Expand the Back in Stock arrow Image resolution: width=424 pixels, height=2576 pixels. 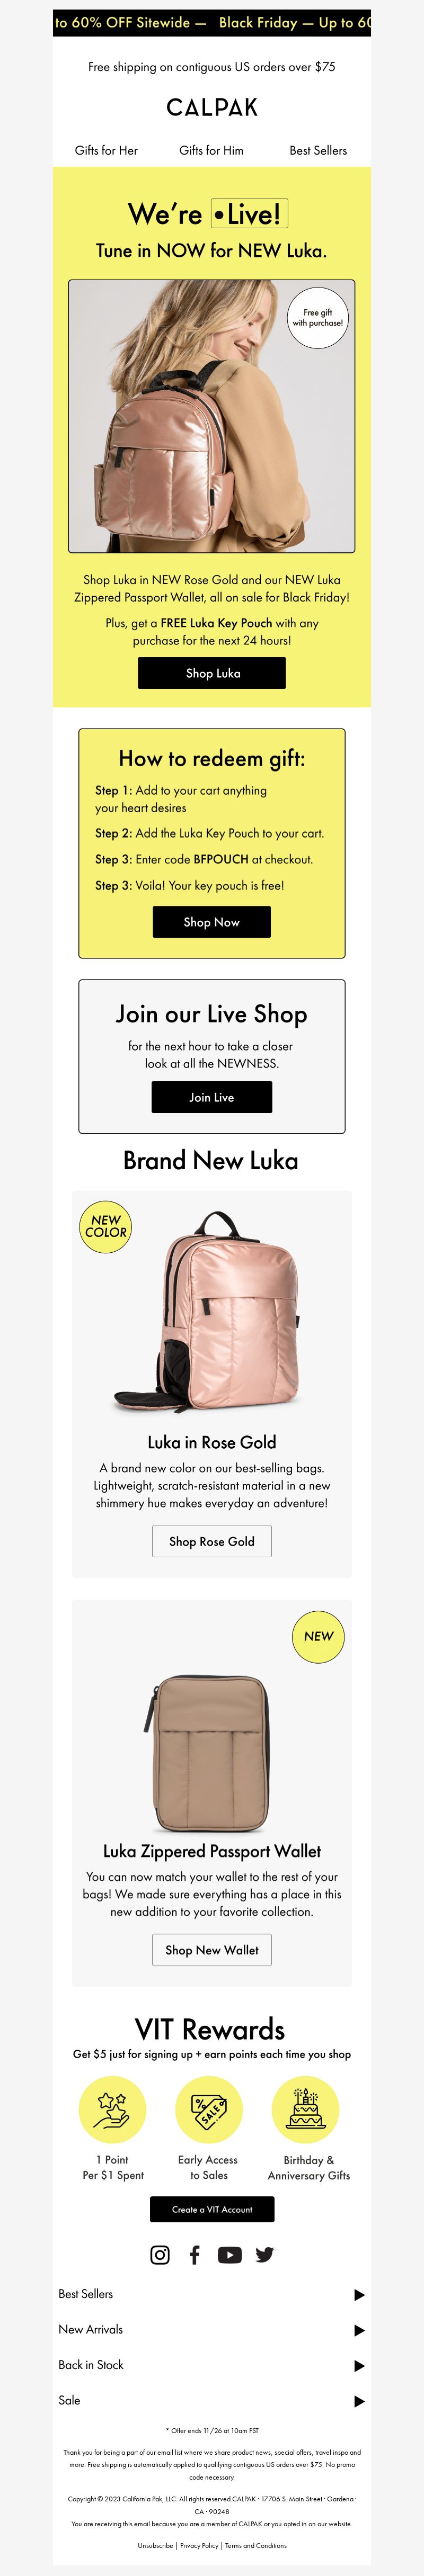360,2366
